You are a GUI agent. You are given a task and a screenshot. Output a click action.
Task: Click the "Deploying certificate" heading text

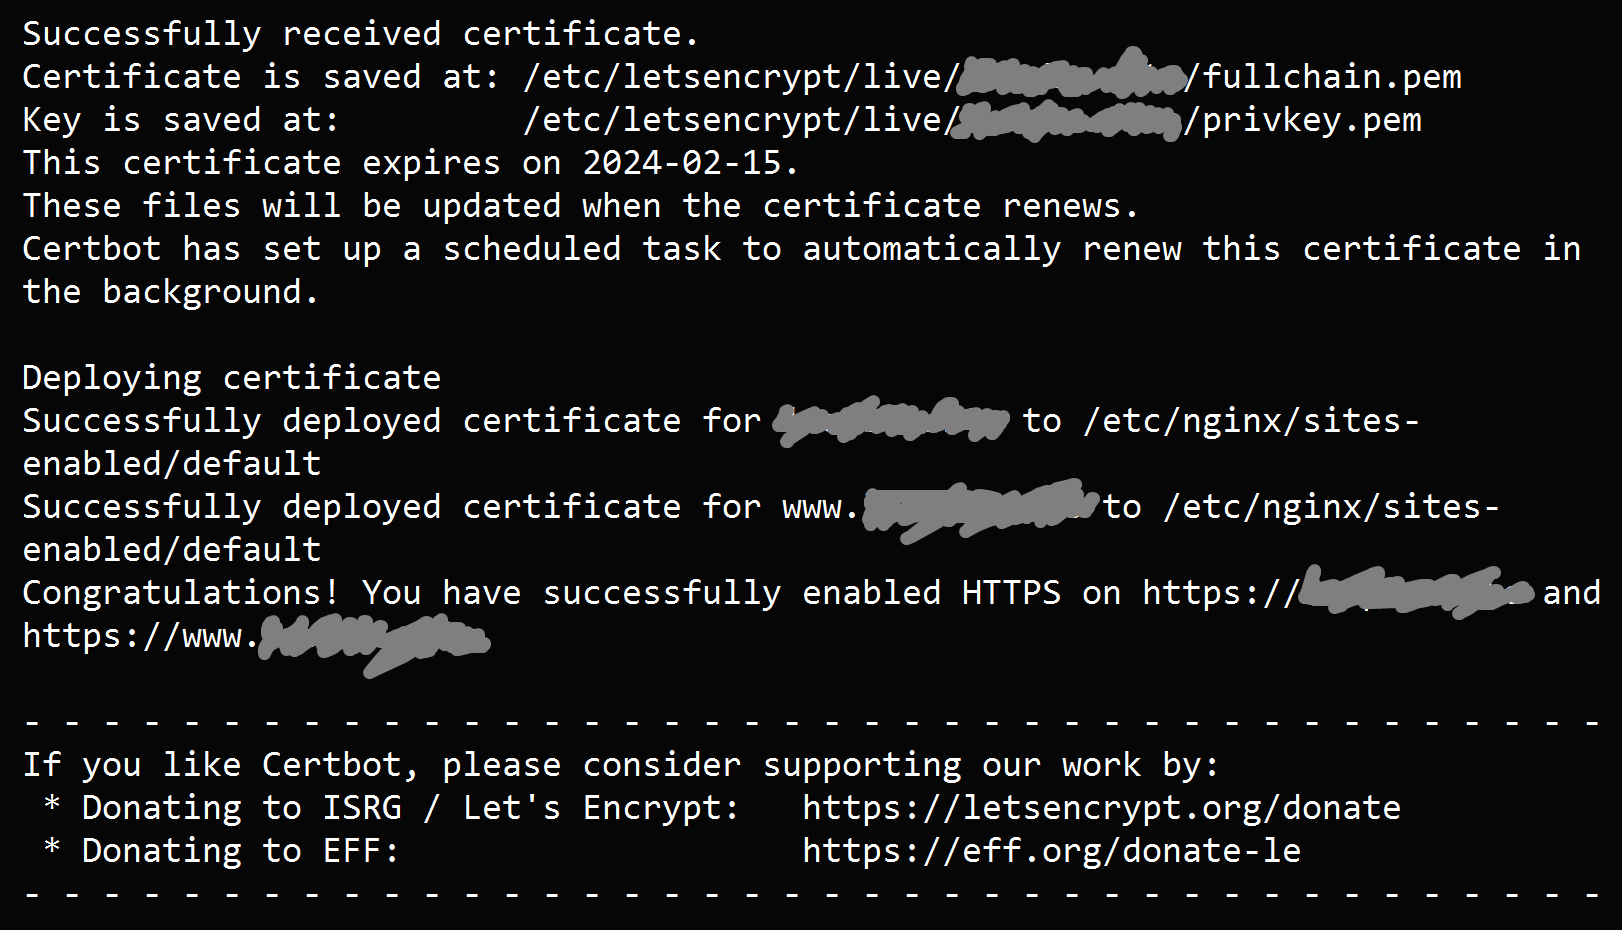click(x=231, y=378)
